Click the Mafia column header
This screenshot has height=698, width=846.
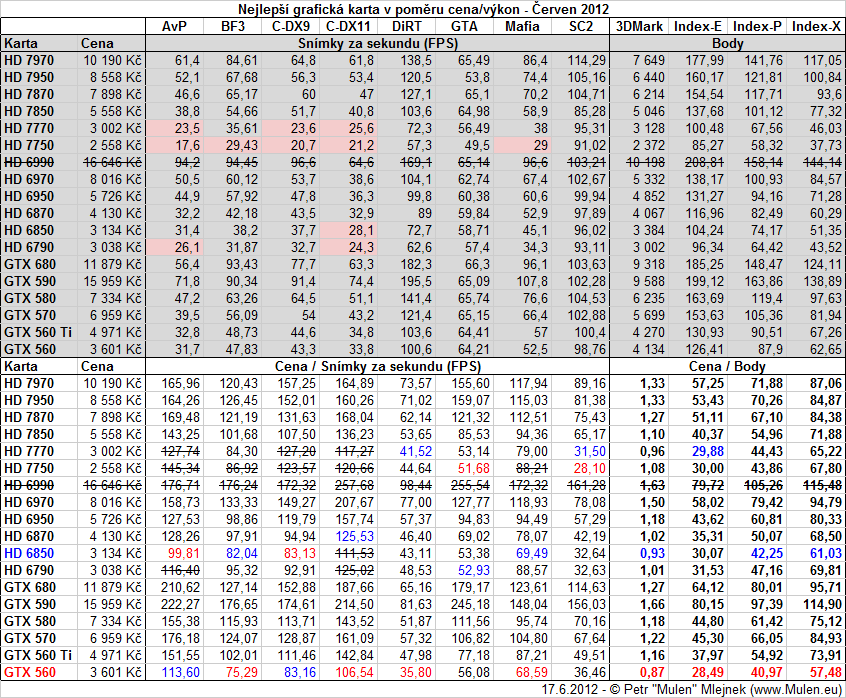pyautogui.click(x=522, y=26)
